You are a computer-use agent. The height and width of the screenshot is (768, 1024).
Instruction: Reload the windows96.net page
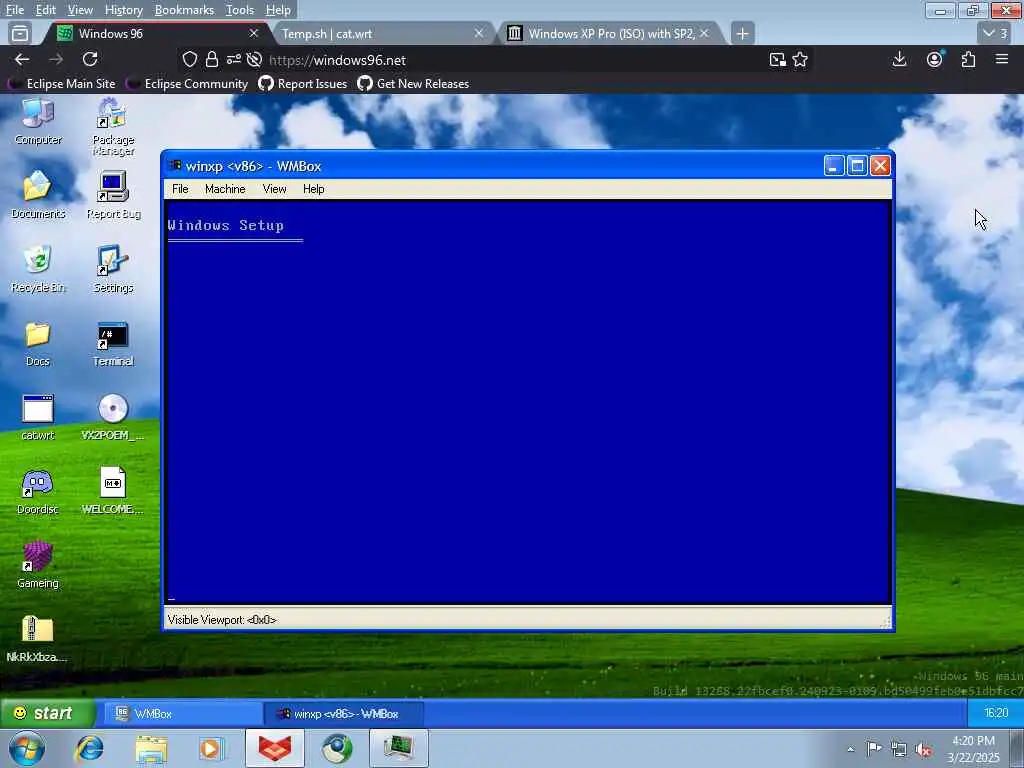click(x=90, y=59)
